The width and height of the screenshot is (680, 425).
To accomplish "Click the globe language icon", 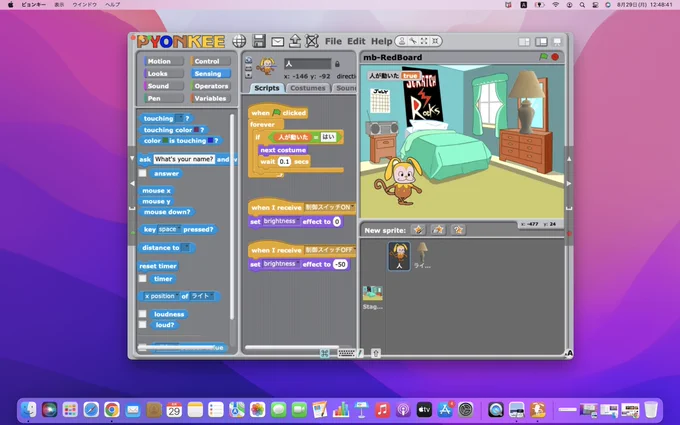I will tap(239, 41).
